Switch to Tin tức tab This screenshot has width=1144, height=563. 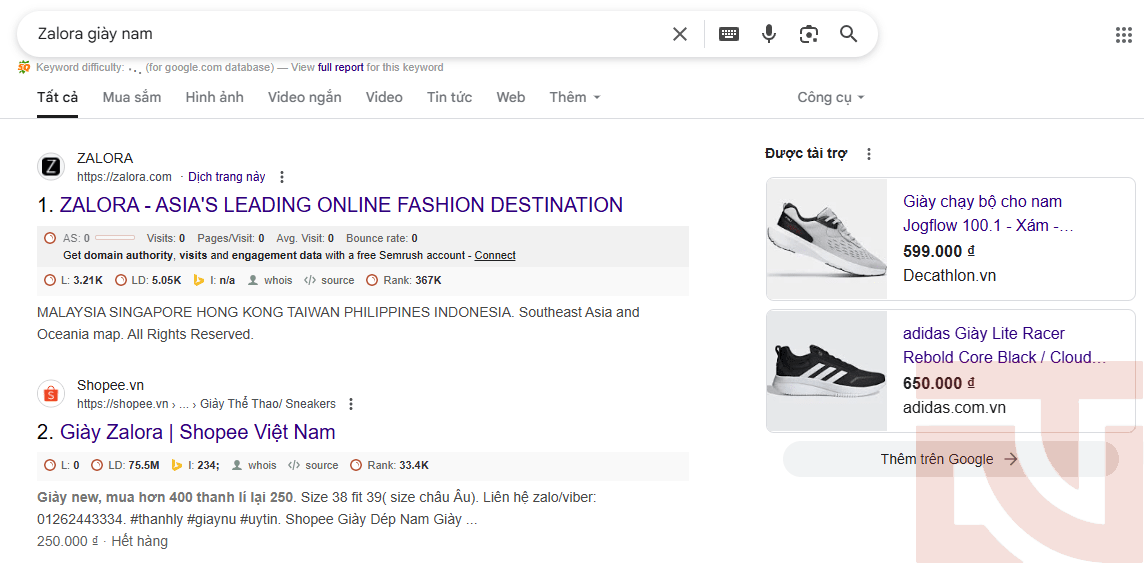[449, 97]
